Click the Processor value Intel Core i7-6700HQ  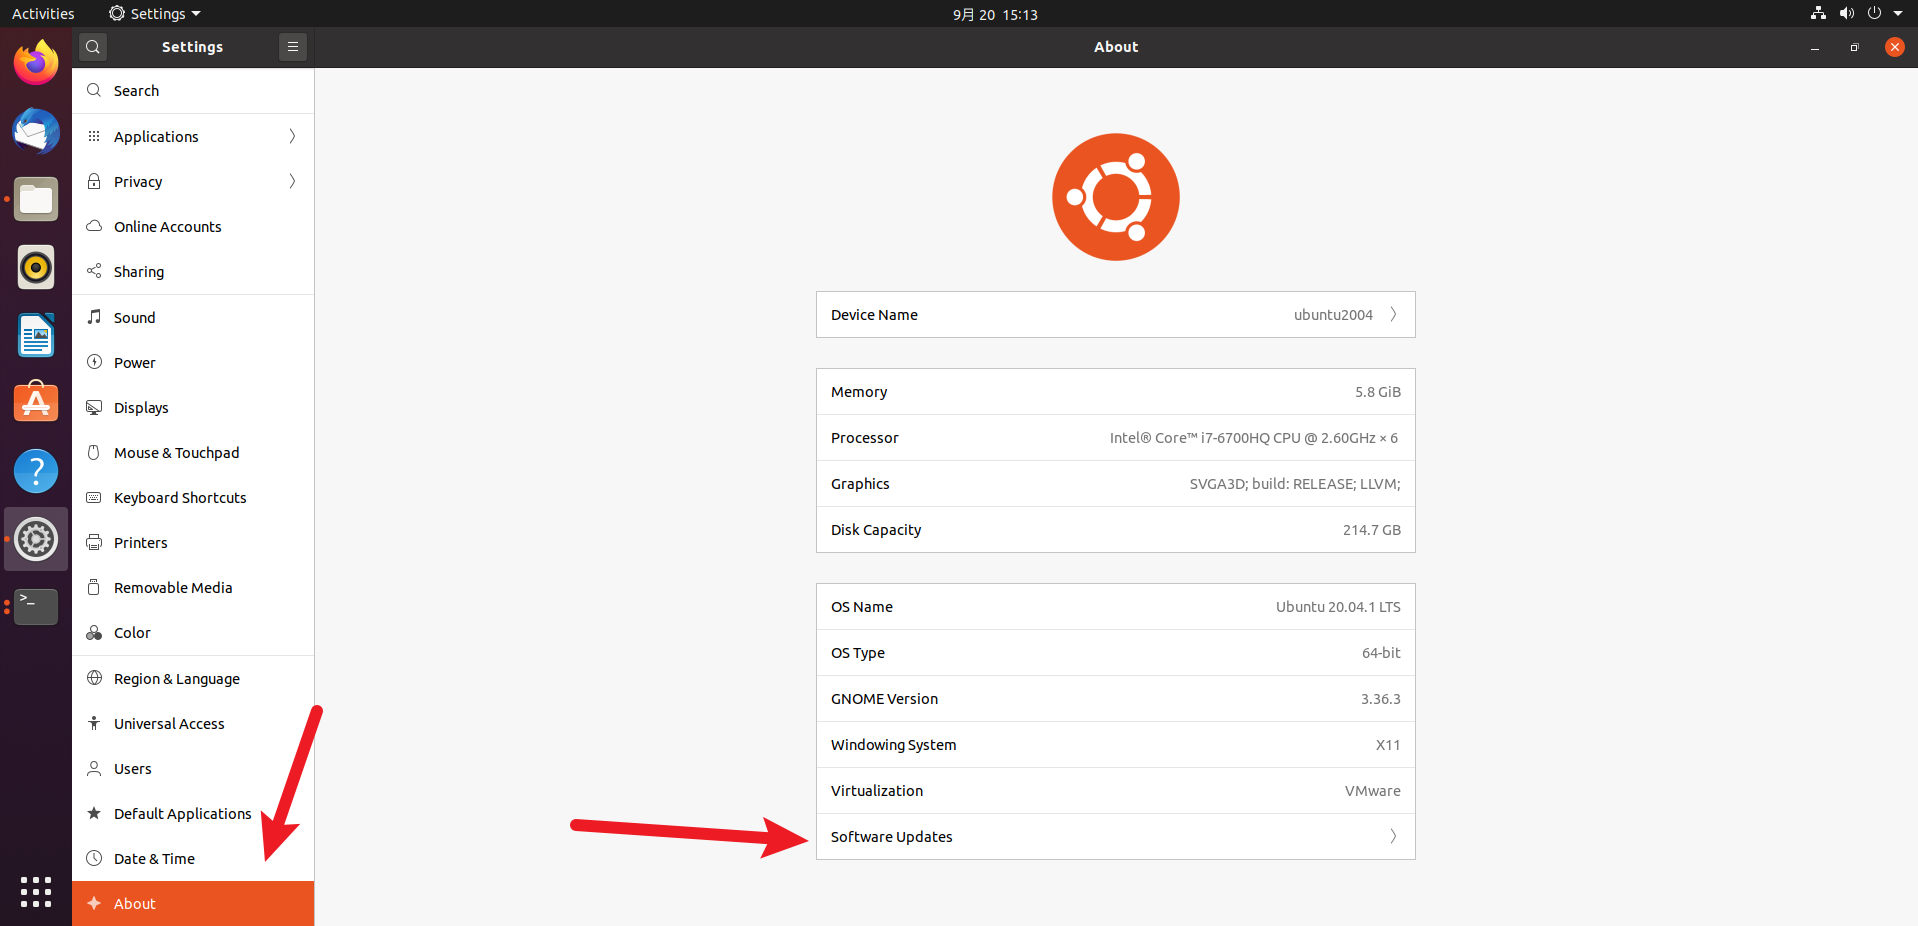coord(1253,438)
